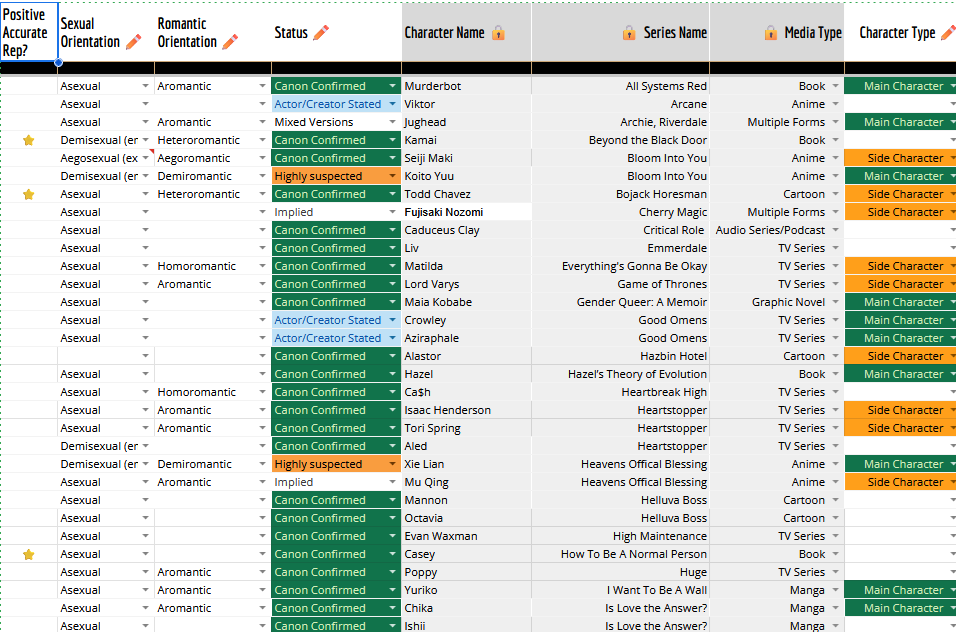Click the Canon Confirmed chip for Alastor

click(x=320, y=356)
